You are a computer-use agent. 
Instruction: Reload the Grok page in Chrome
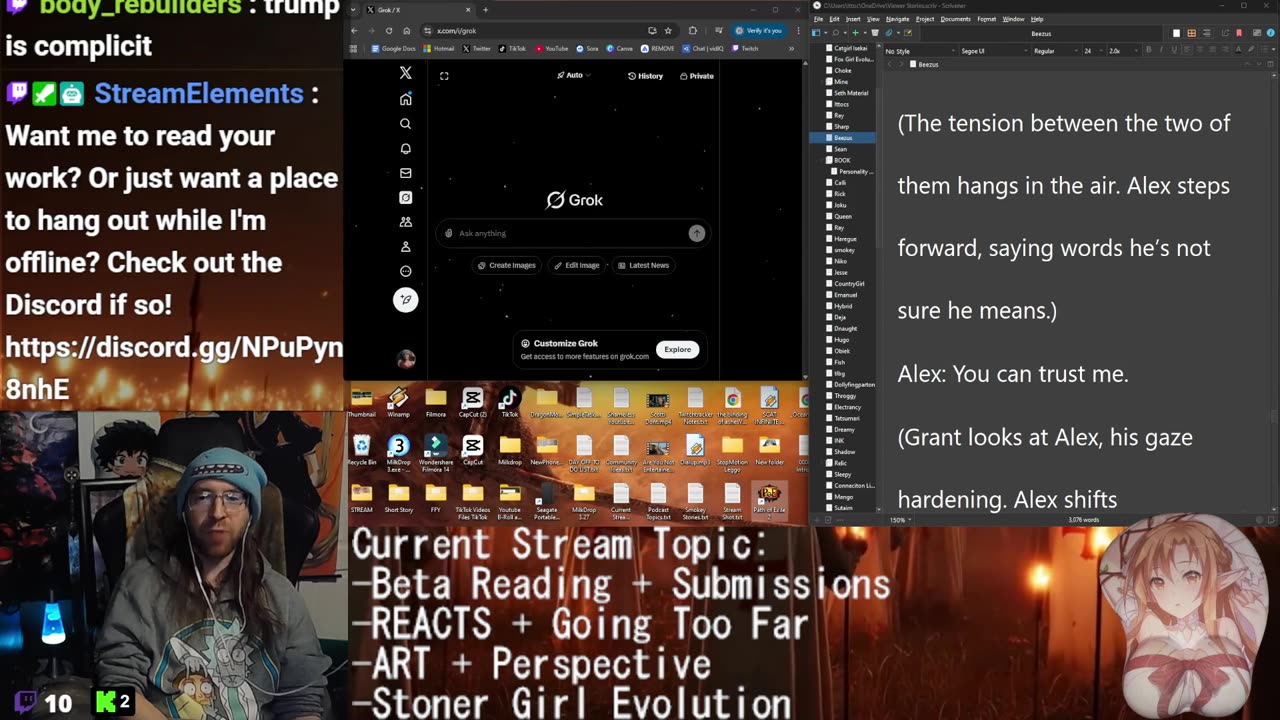pos(389,31)
